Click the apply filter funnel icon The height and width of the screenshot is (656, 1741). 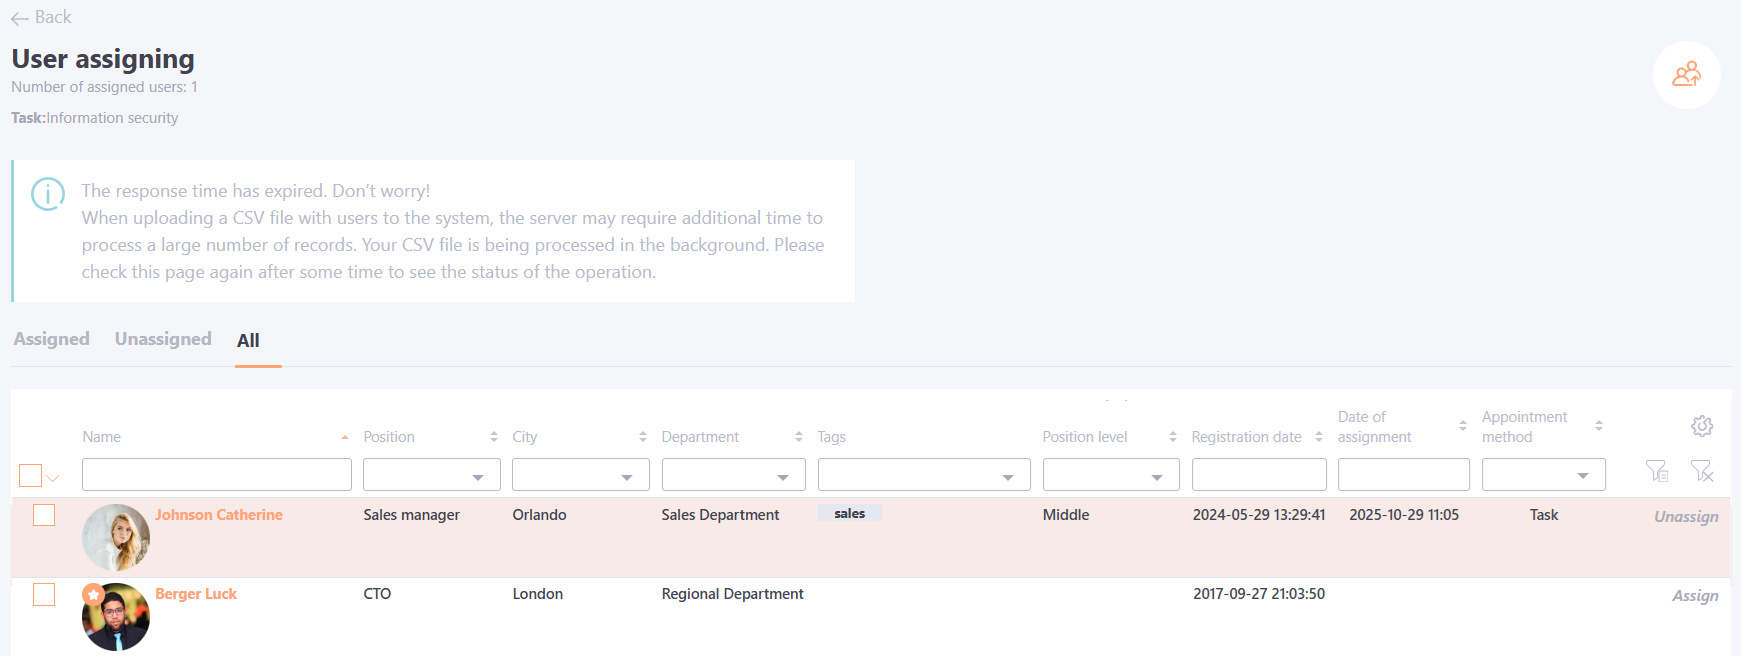pos(1656,471)
